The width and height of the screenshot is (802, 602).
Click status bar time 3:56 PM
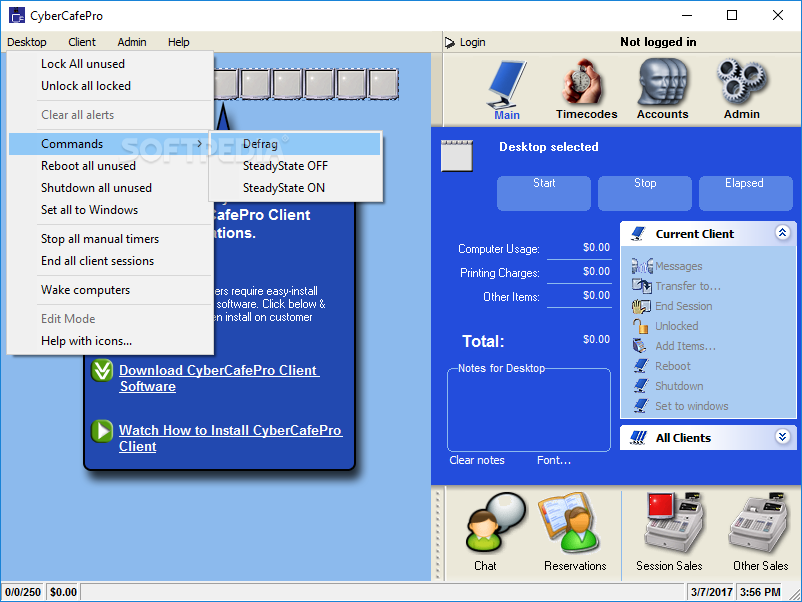point(760,592)
